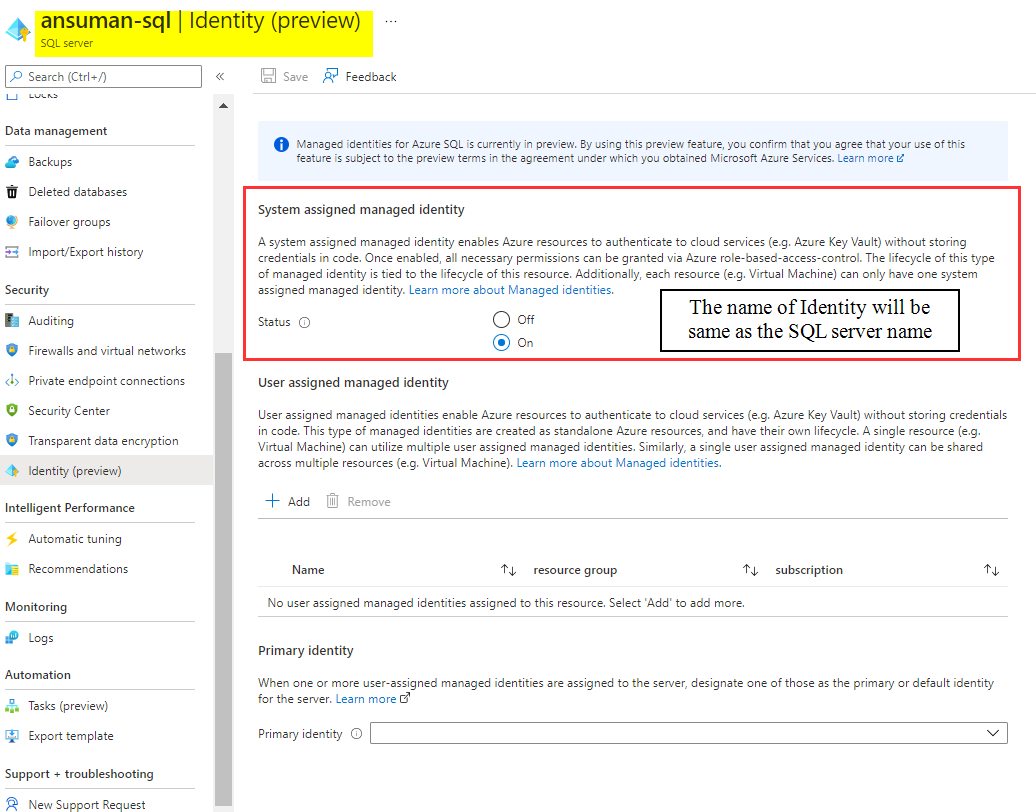The image size is (1036, 812).
Task: Click the Transparent data encryption shield icon
Action: tap(12, 440)
